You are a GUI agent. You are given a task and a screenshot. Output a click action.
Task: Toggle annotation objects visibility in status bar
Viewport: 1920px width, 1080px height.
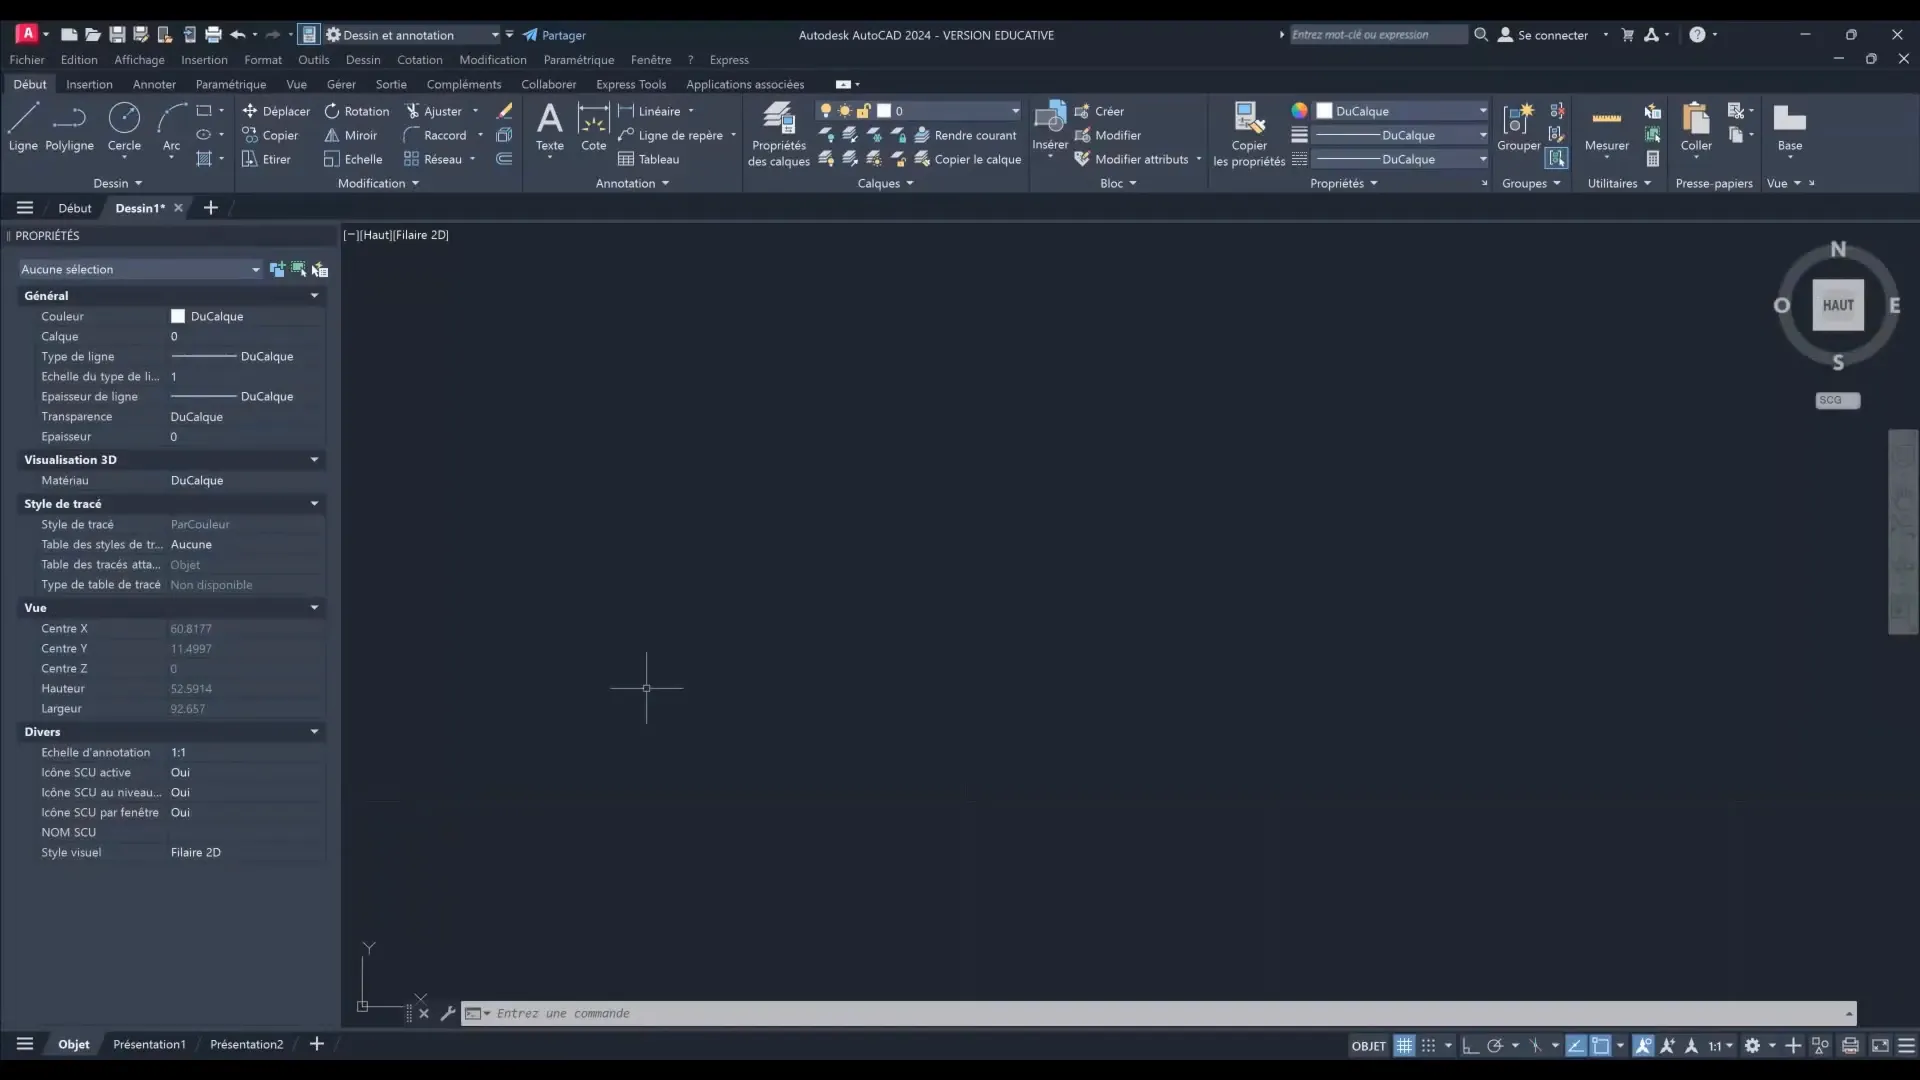(x=1643, y=1045)
